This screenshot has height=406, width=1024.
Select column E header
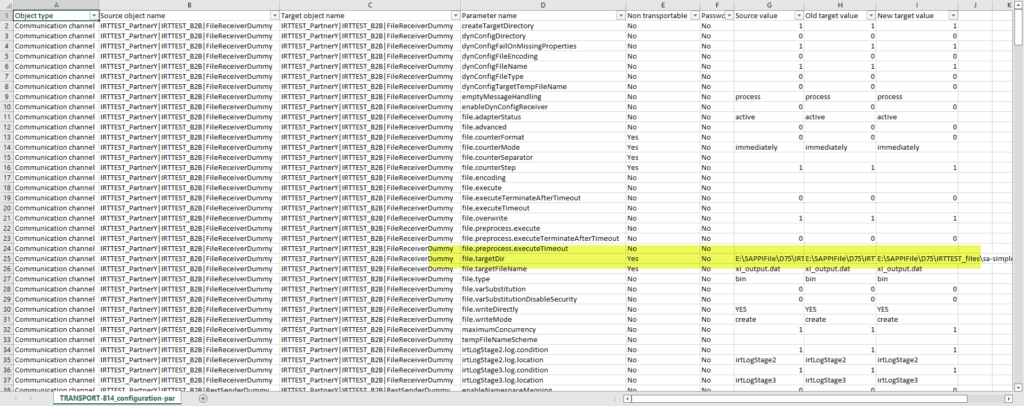tap(662, 5)
